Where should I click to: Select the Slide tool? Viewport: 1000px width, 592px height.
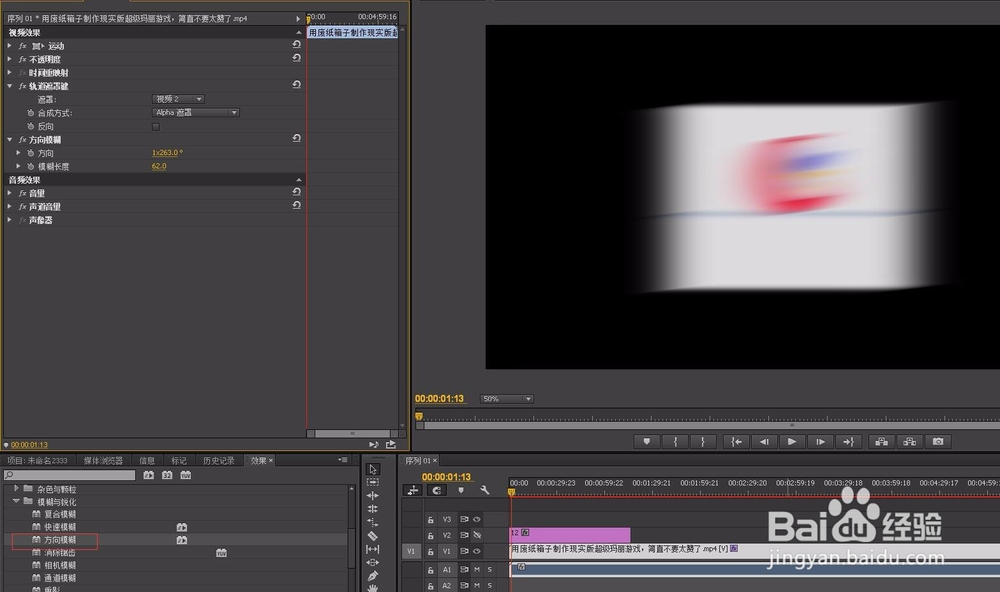tap(373, 563)
